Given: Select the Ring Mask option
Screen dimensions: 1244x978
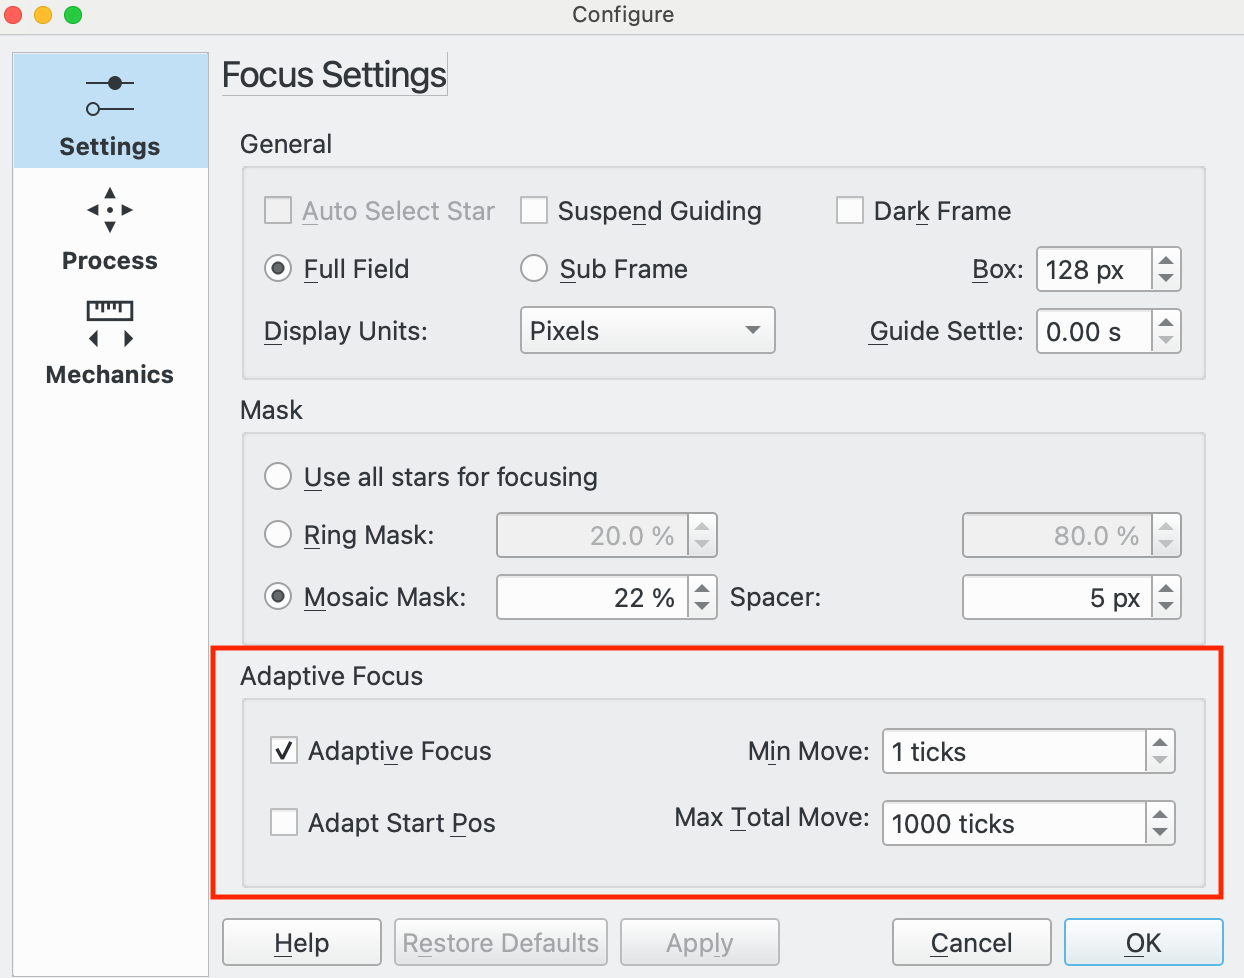Looking at the screenshot, I should pyautogui.click(x=278, y=535).
